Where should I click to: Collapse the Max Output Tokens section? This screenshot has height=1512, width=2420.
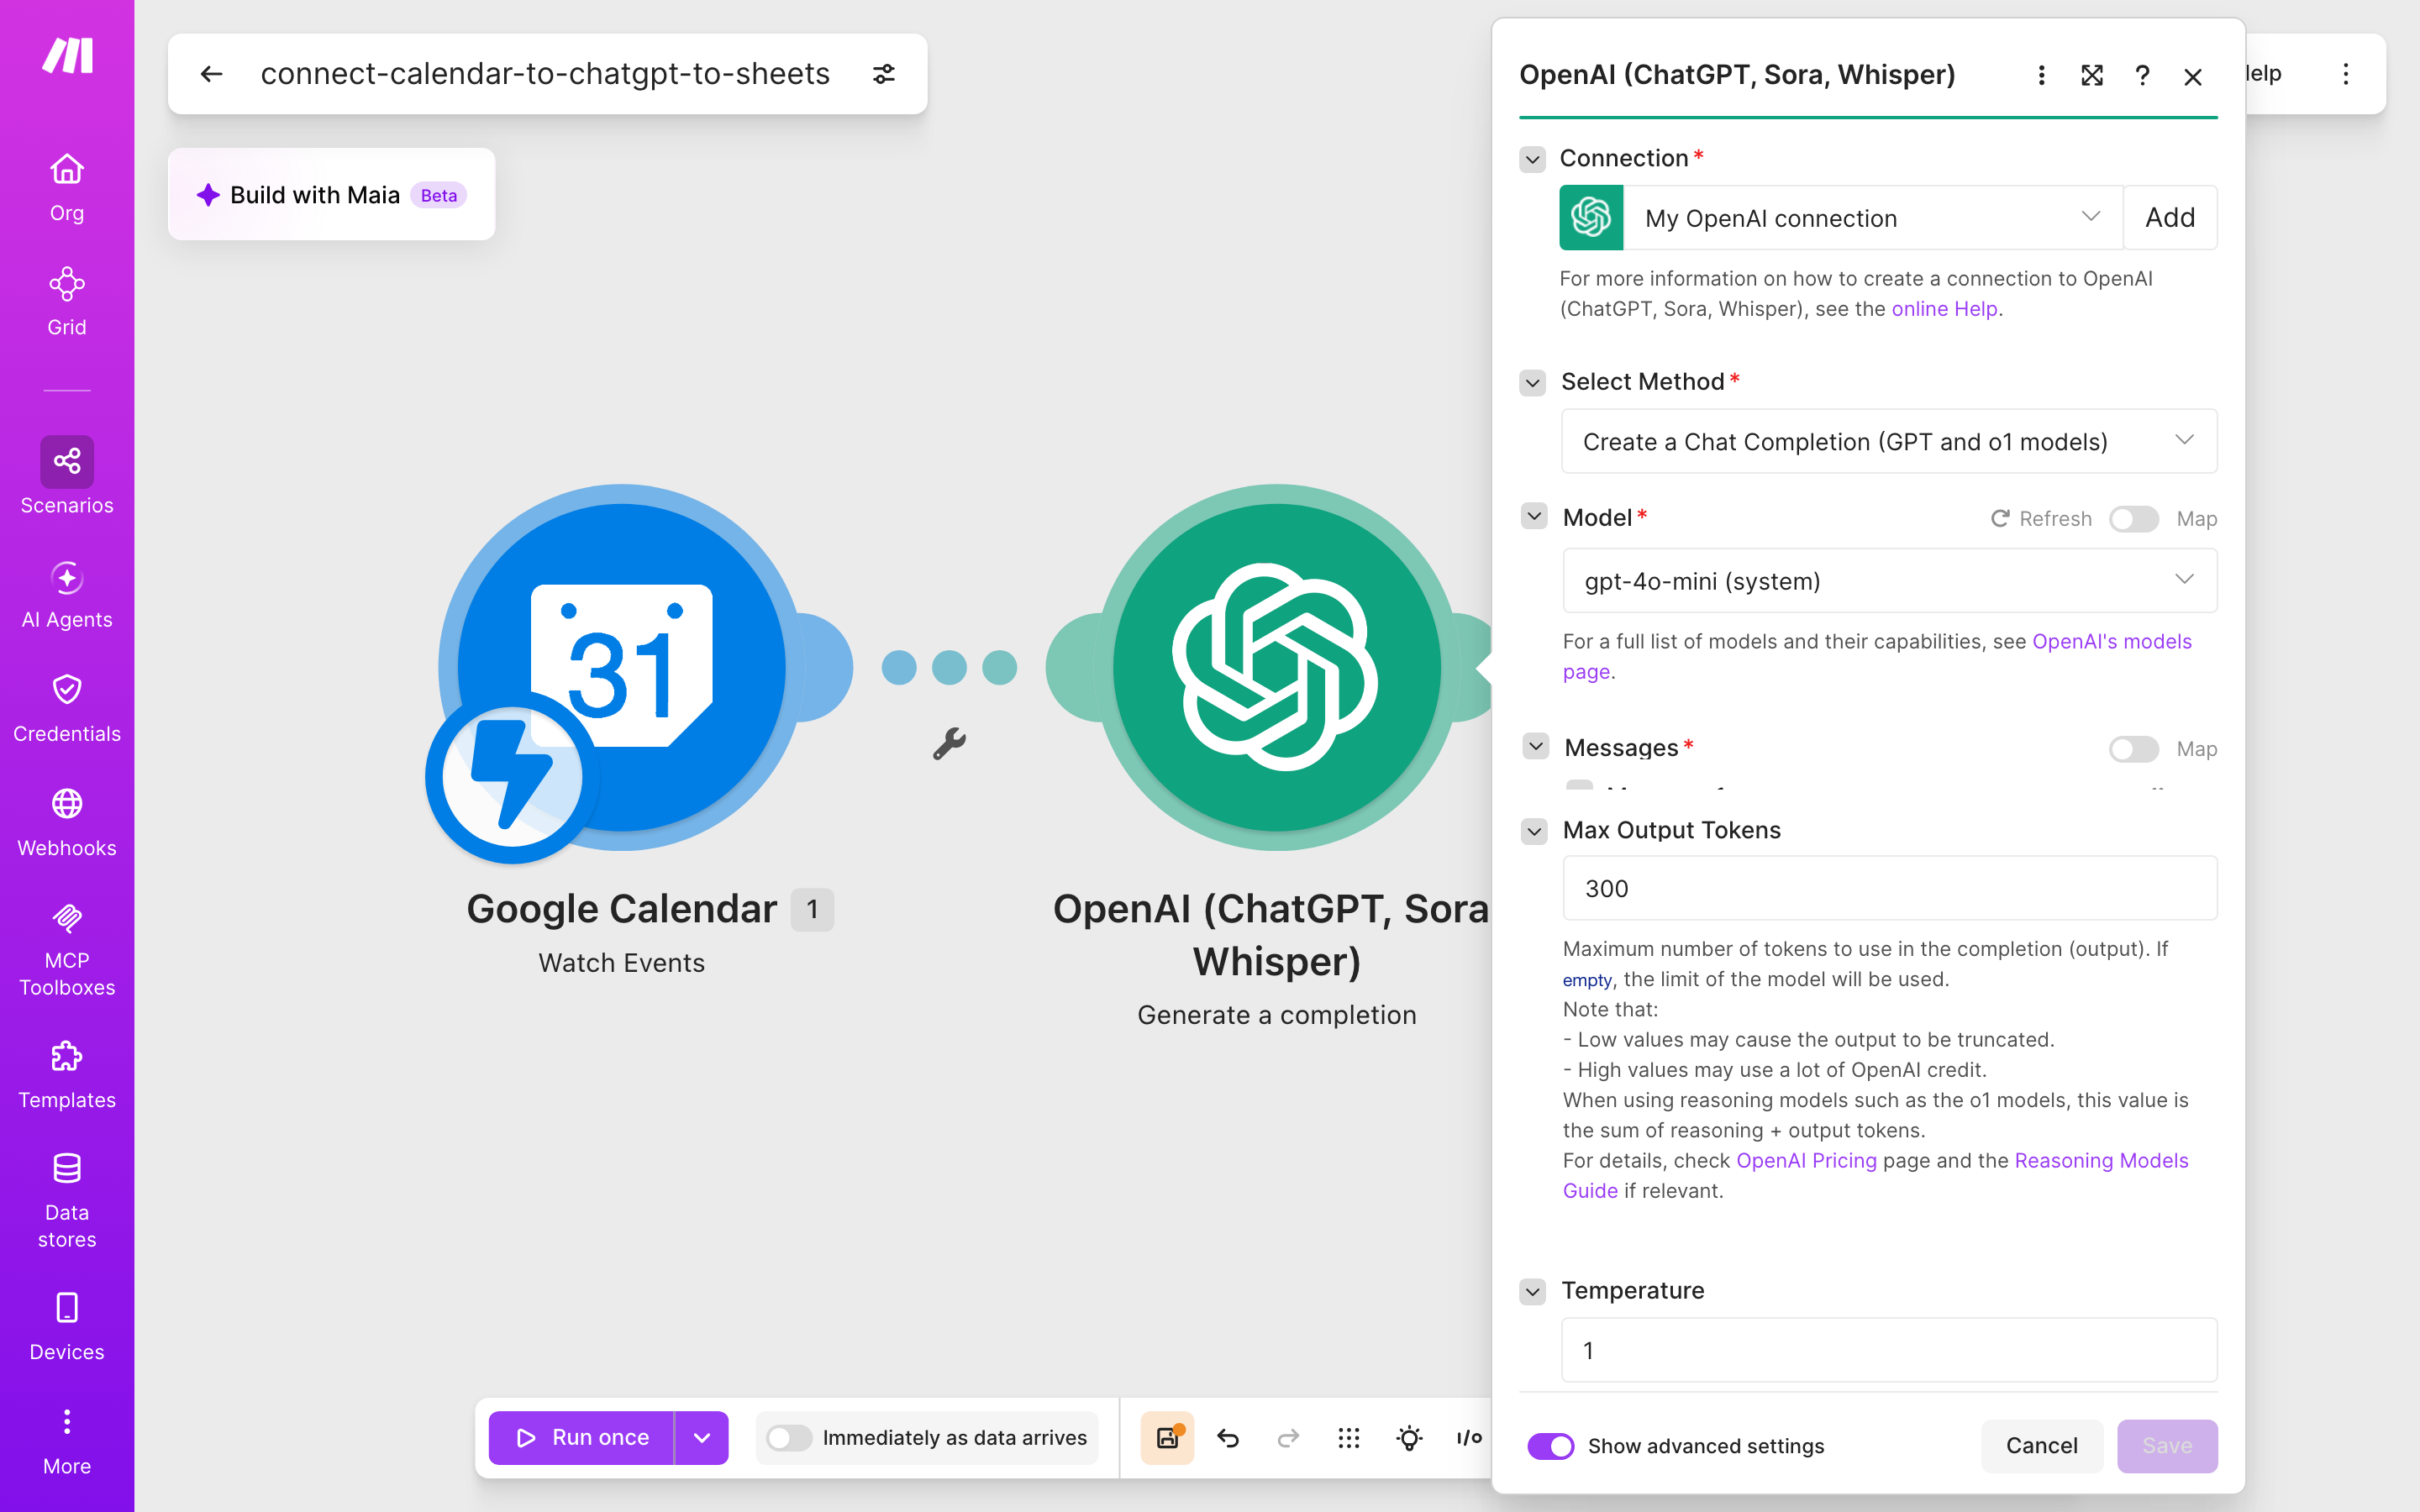coord(1534,831)
